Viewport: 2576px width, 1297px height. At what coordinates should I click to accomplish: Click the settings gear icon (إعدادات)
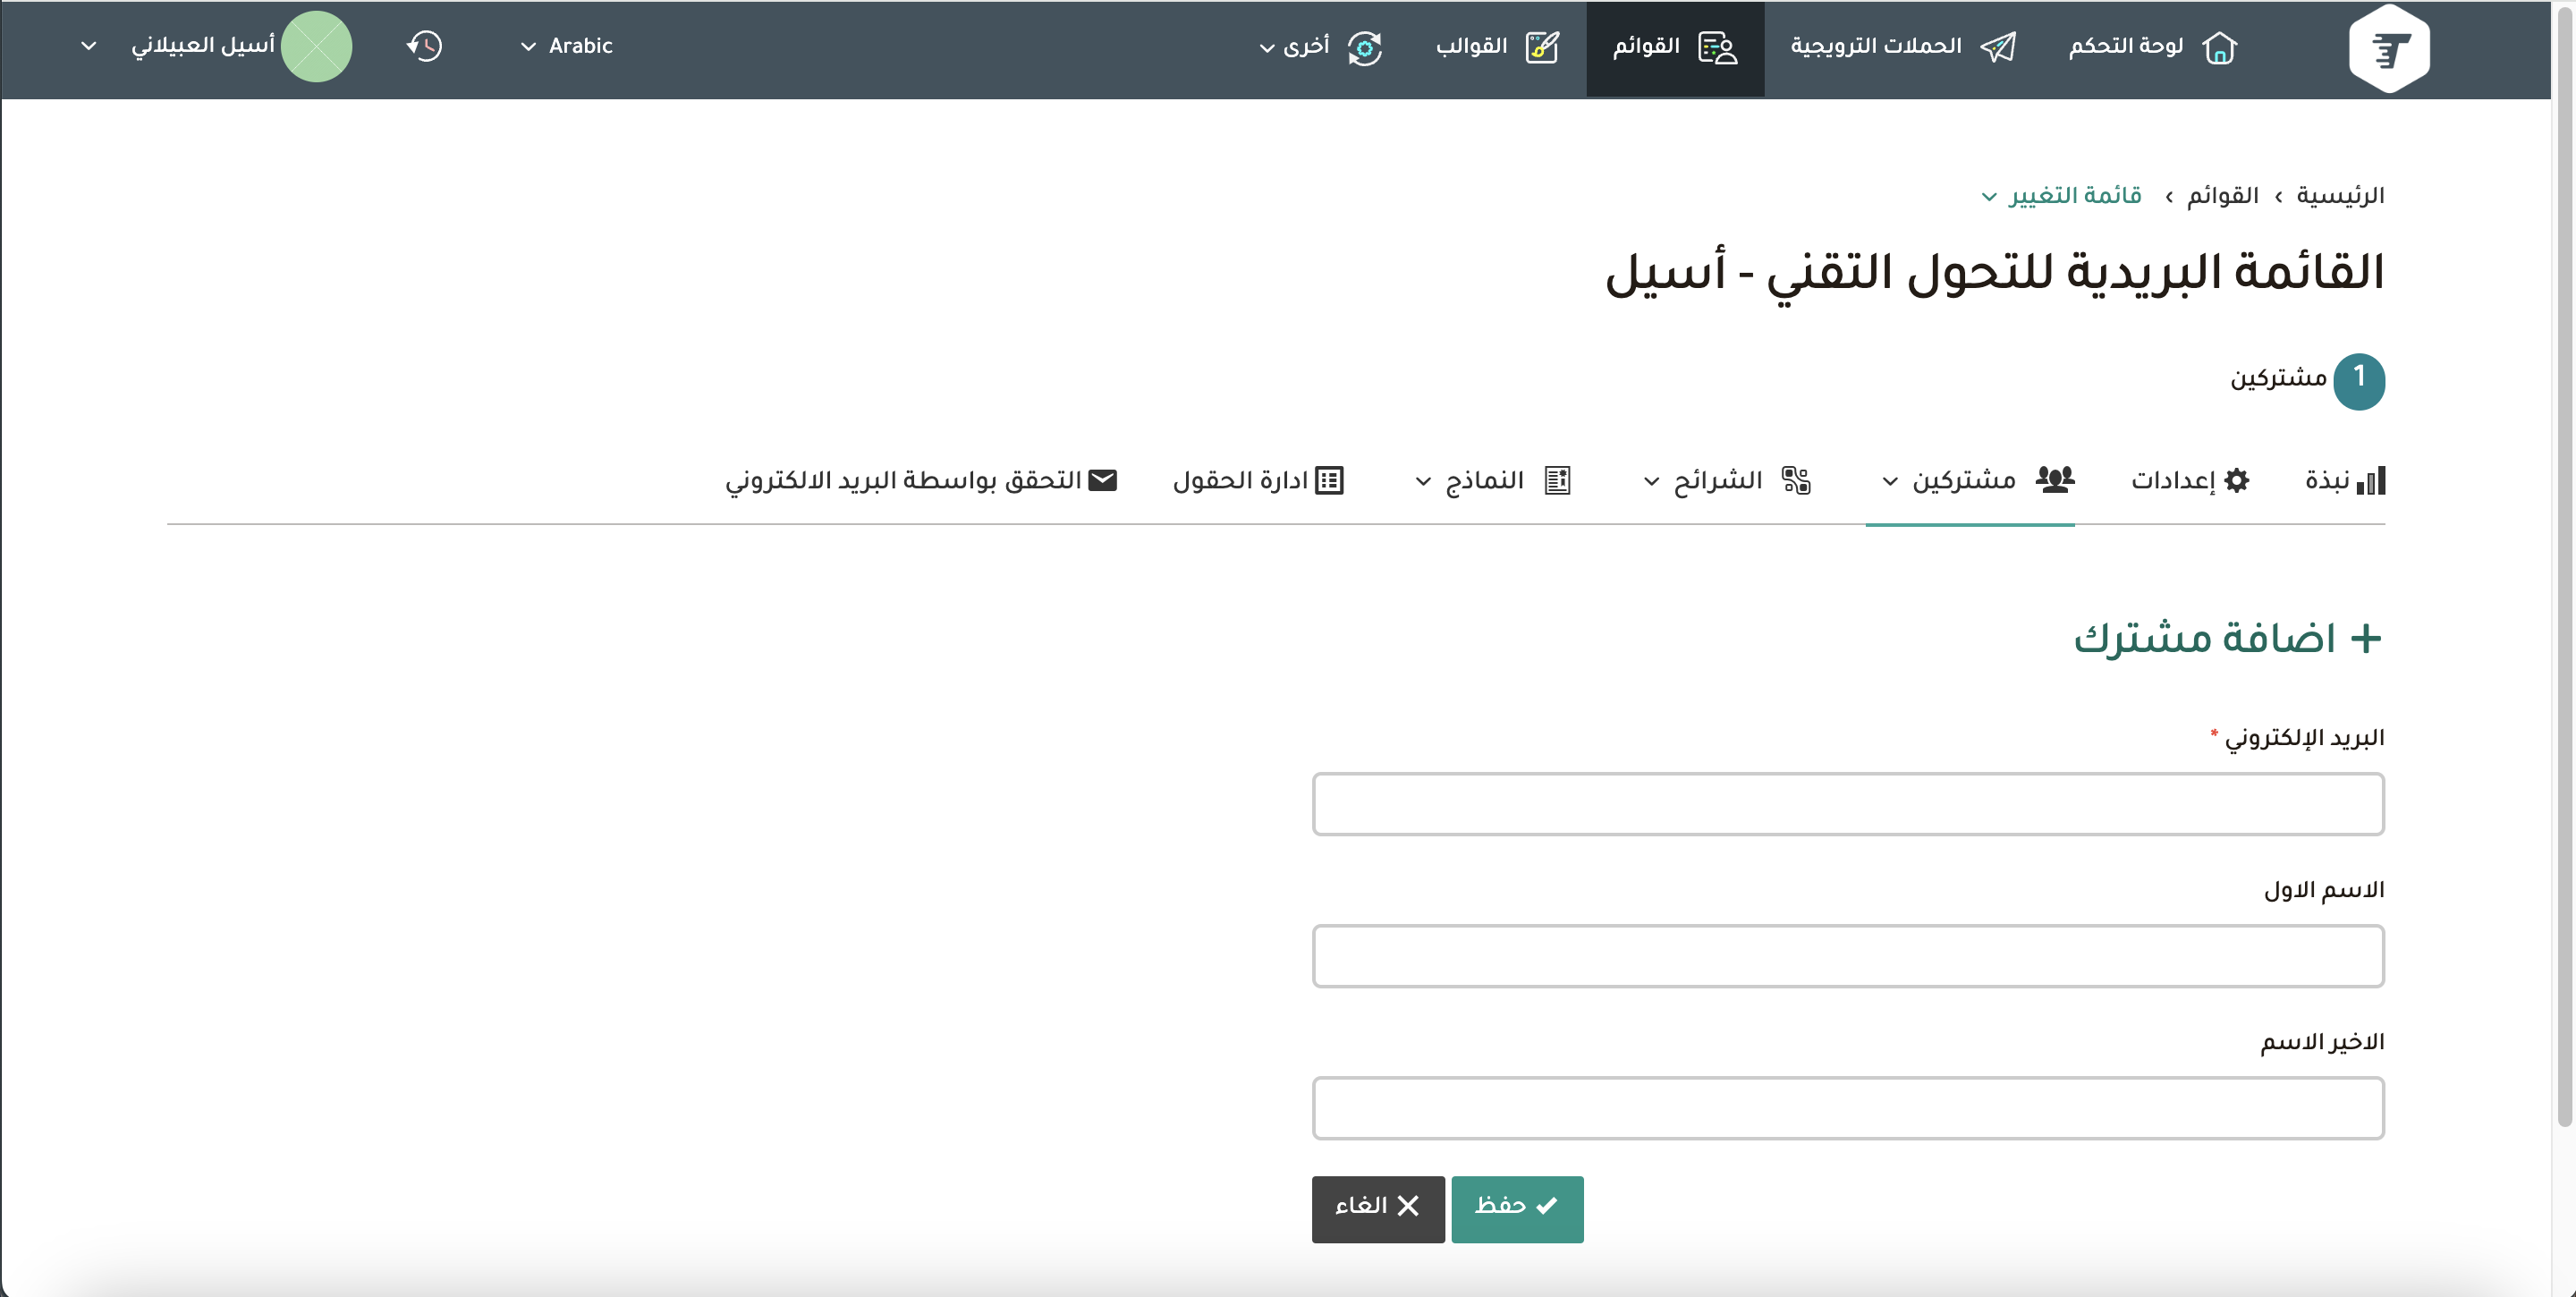[x=2237, y=481]
